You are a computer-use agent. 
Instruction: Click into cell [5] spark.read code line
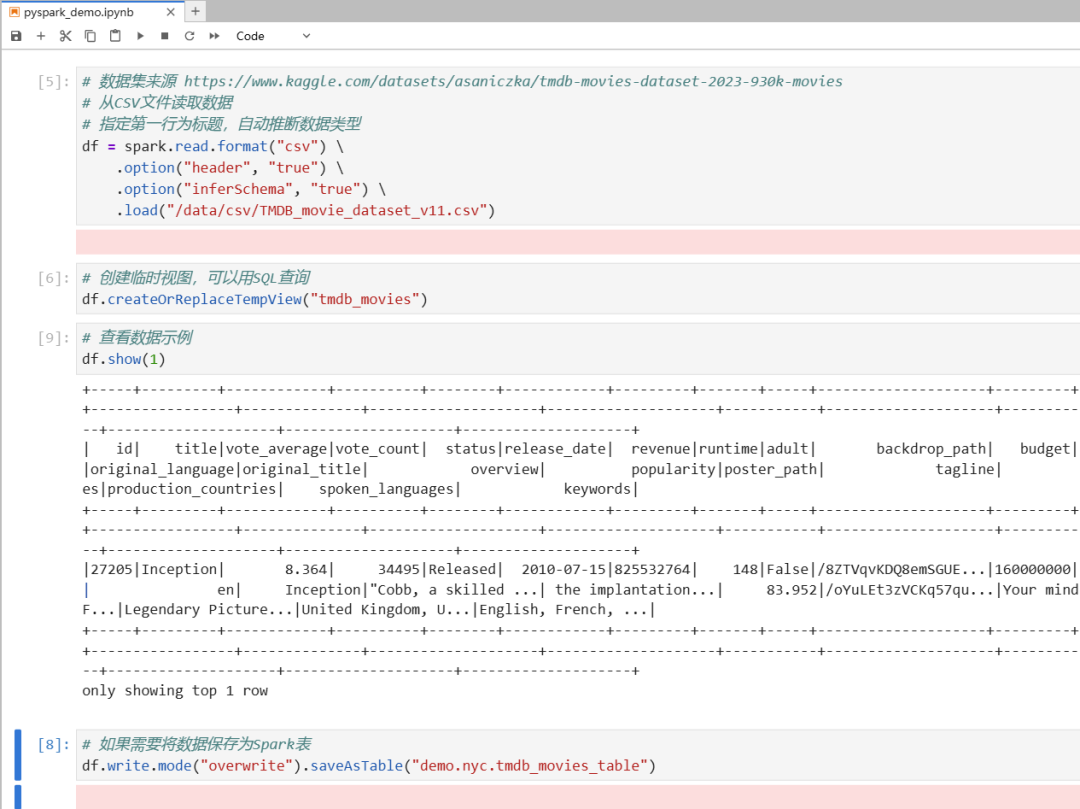[x=213, y=146]
